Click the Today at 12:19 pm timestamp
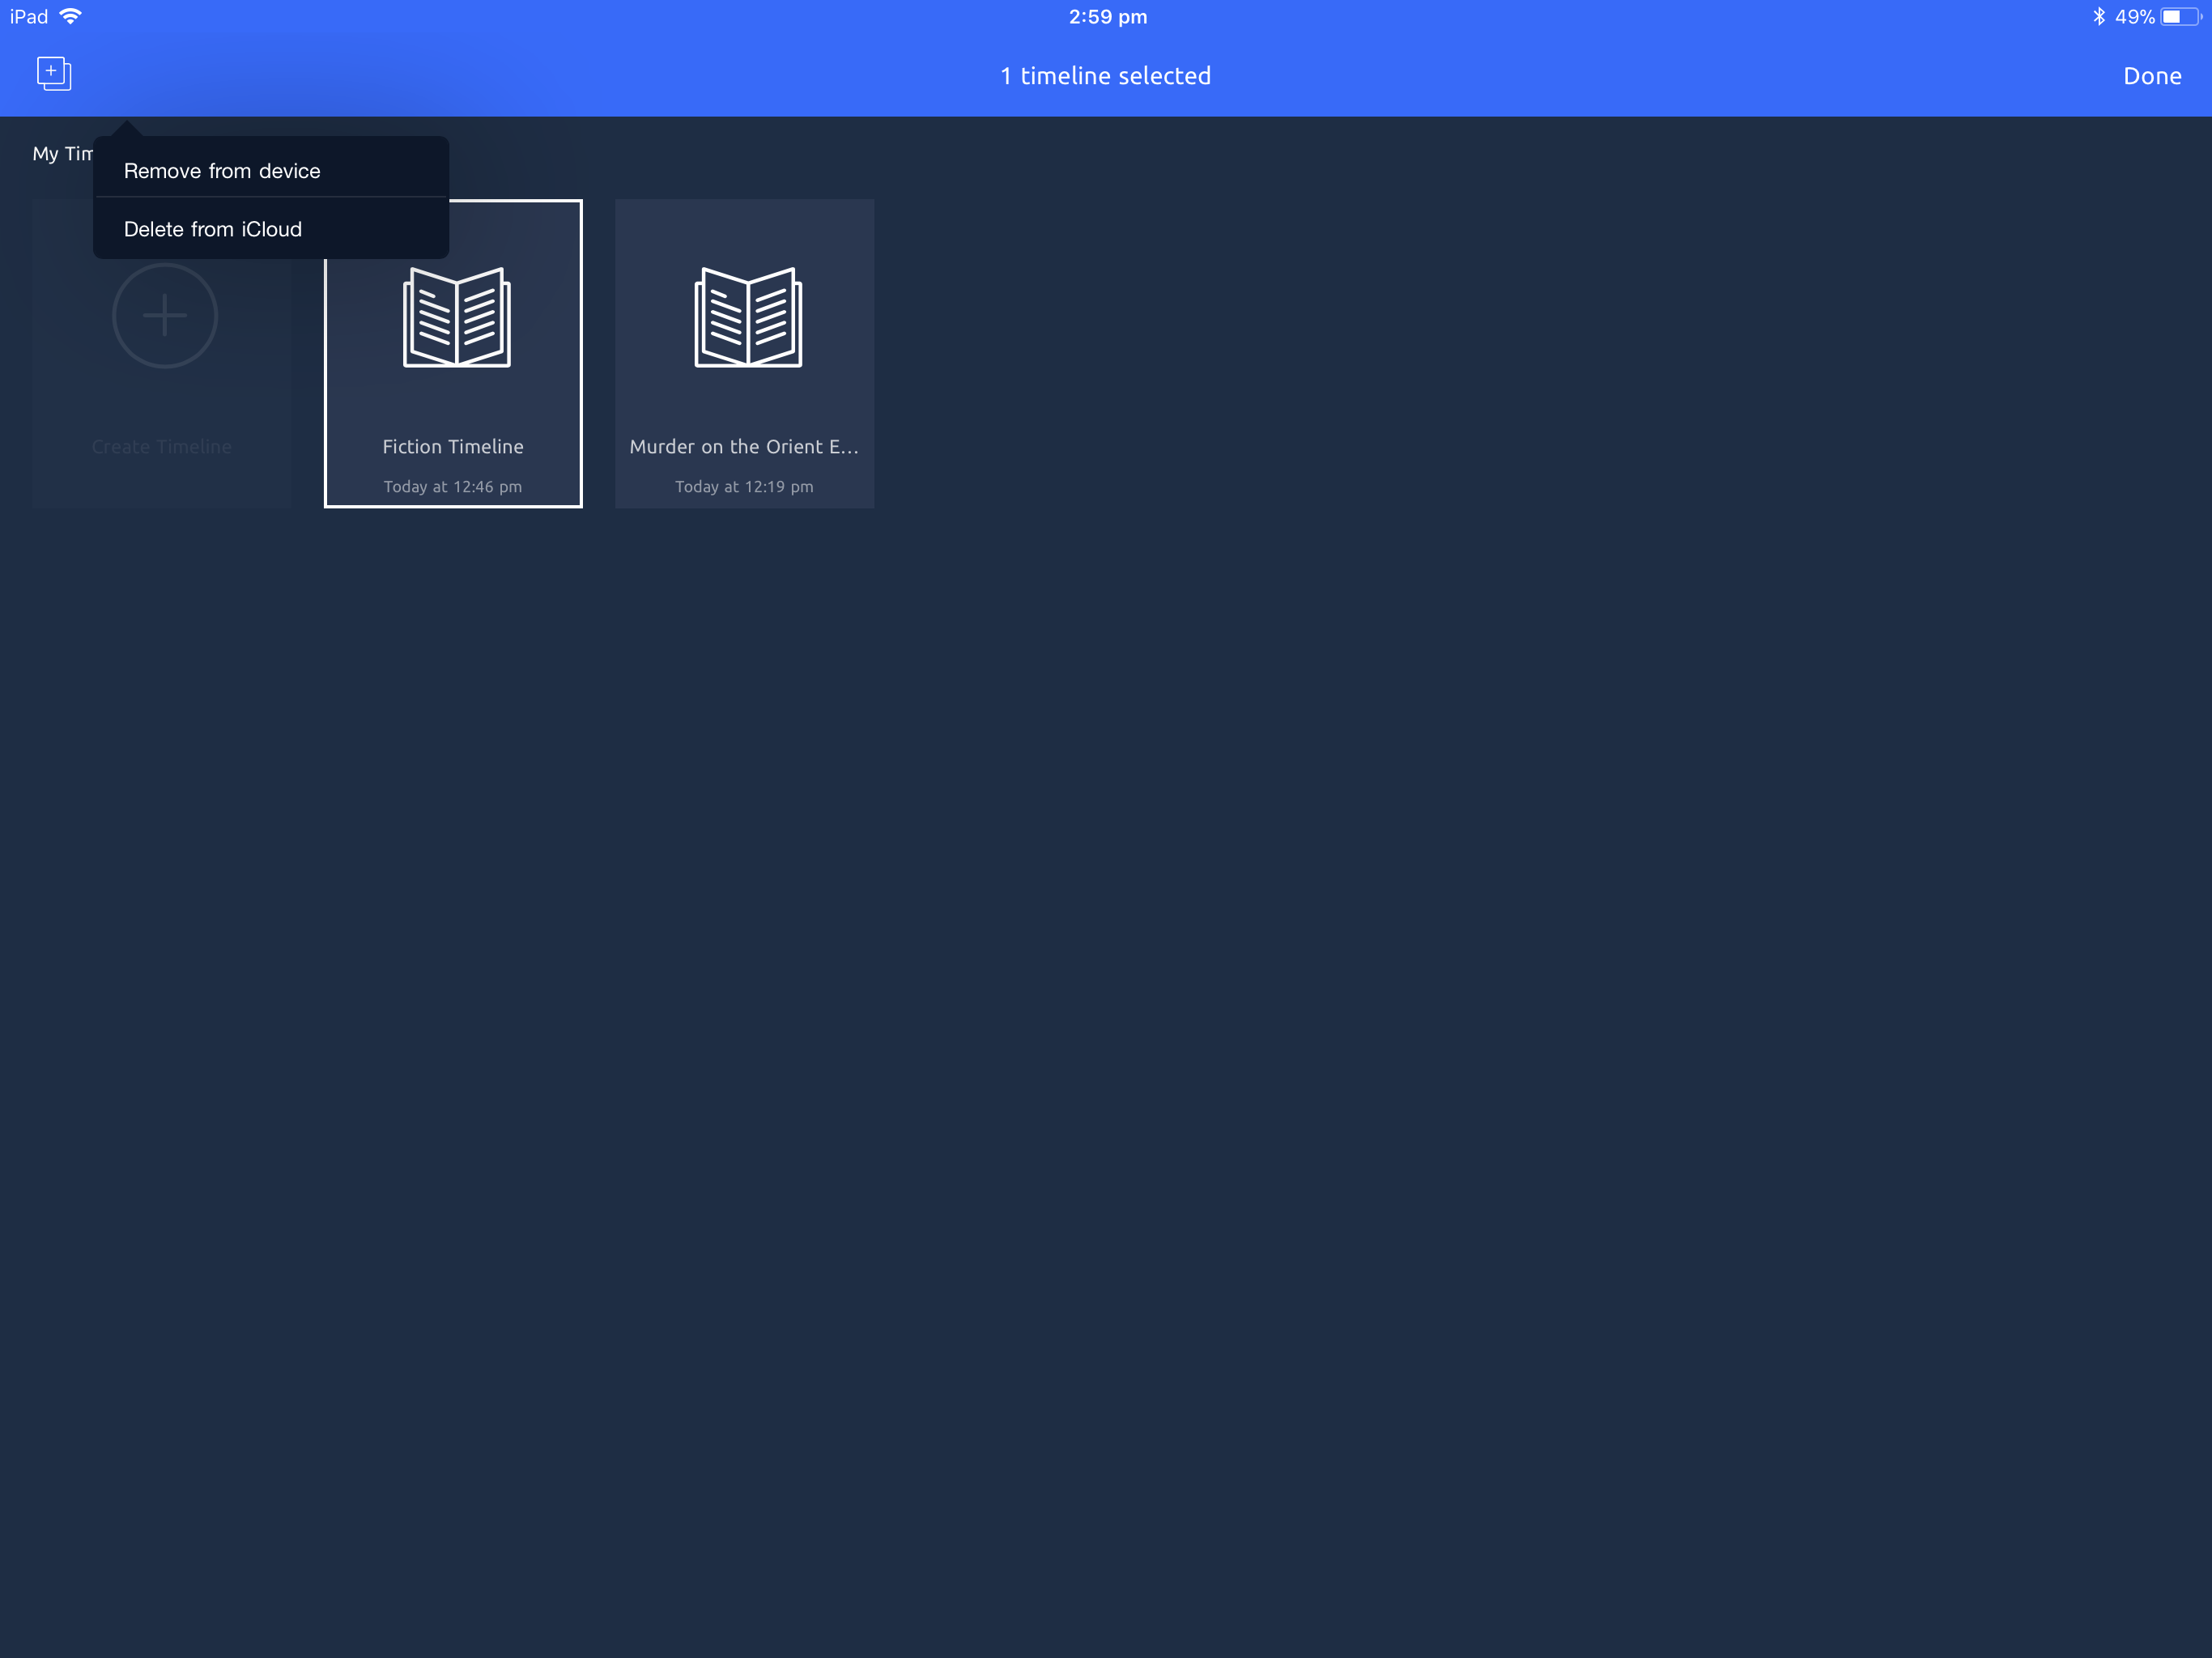The width and height of the screenshot is (2212, 1658). coord(744,487)
